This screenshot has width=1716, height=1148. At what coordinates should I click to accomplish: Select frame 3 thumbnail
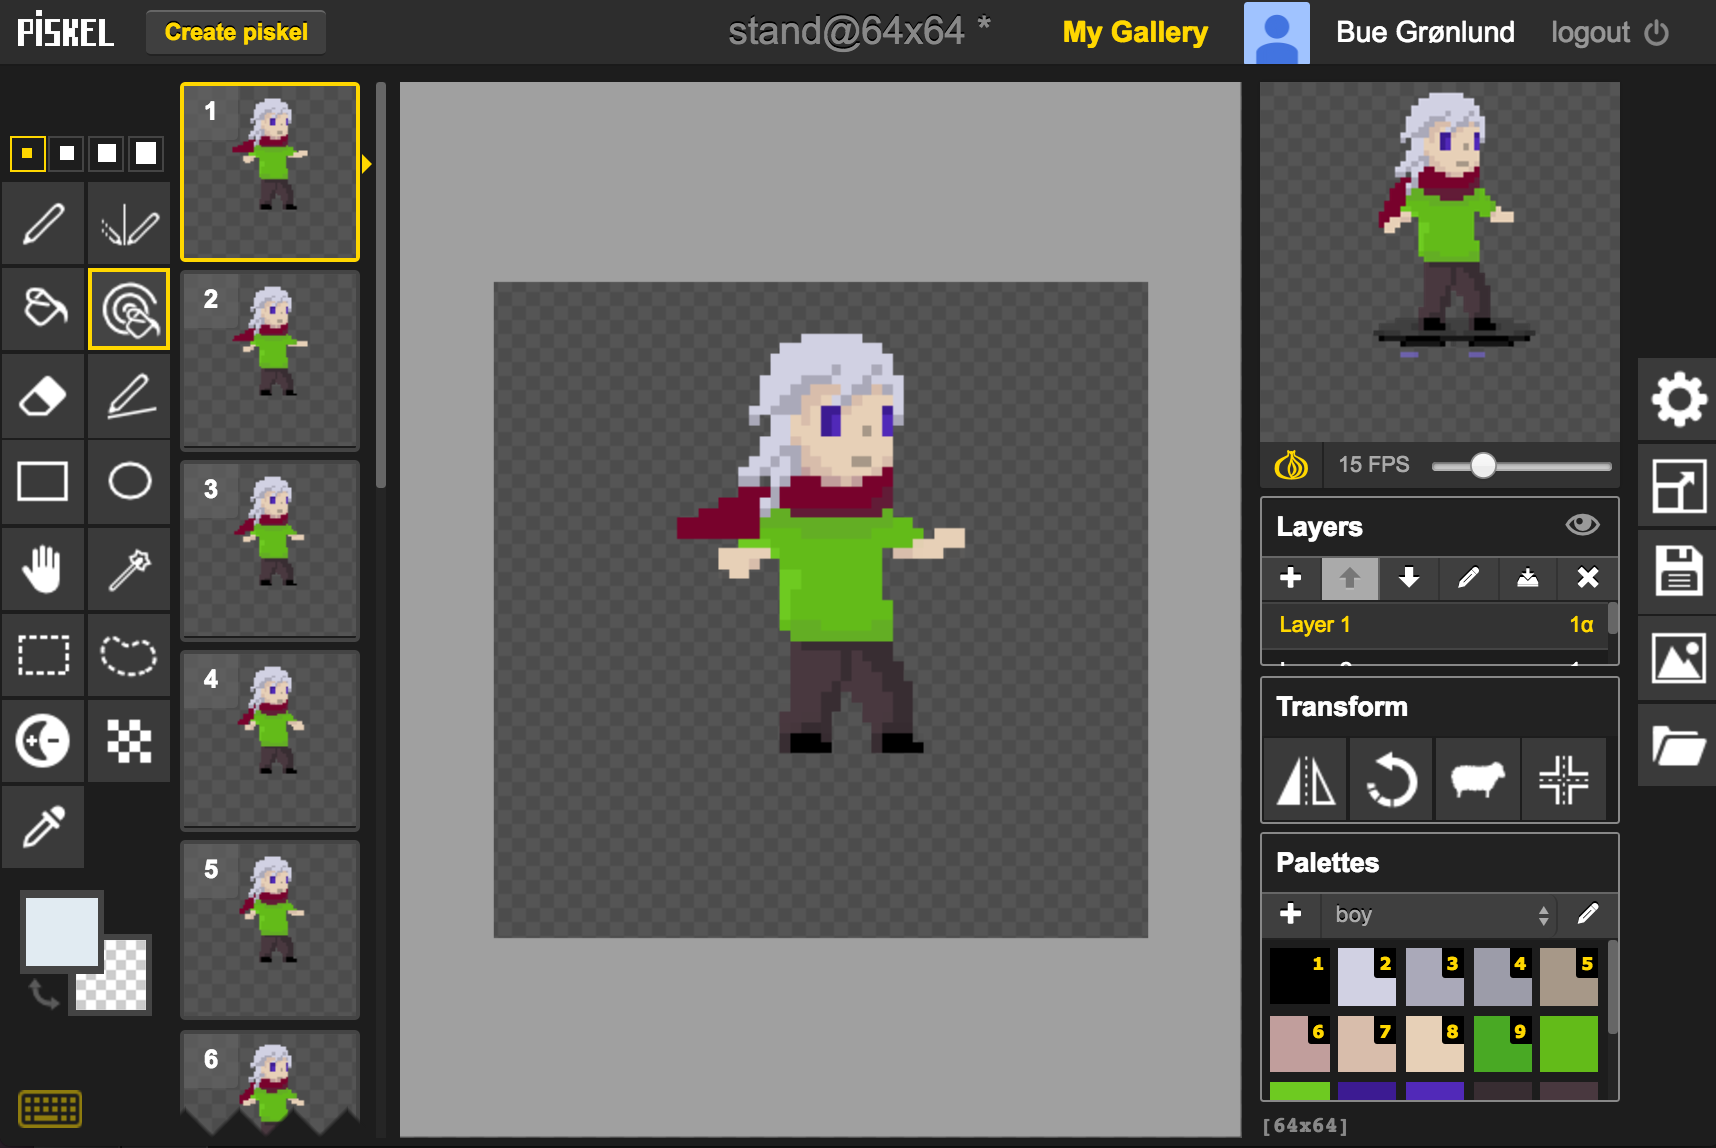pos(269,551)
